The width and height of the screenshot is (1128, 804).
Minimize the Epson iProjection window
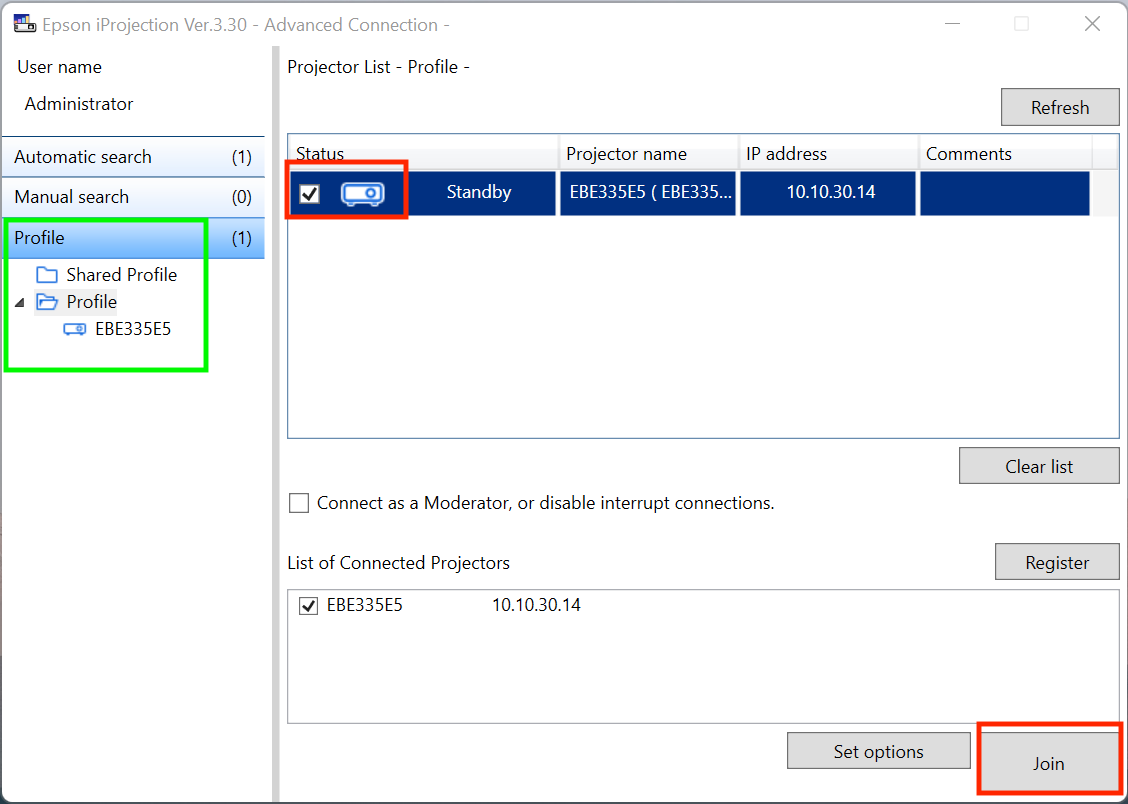[x=952, y=24]
